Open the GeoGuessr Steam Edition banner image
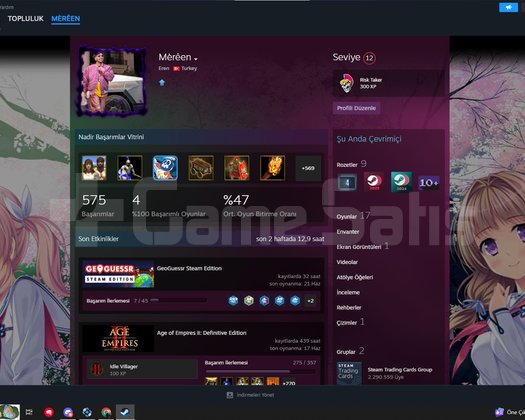This screenshot has width=525, height=420. pos(118,274)
